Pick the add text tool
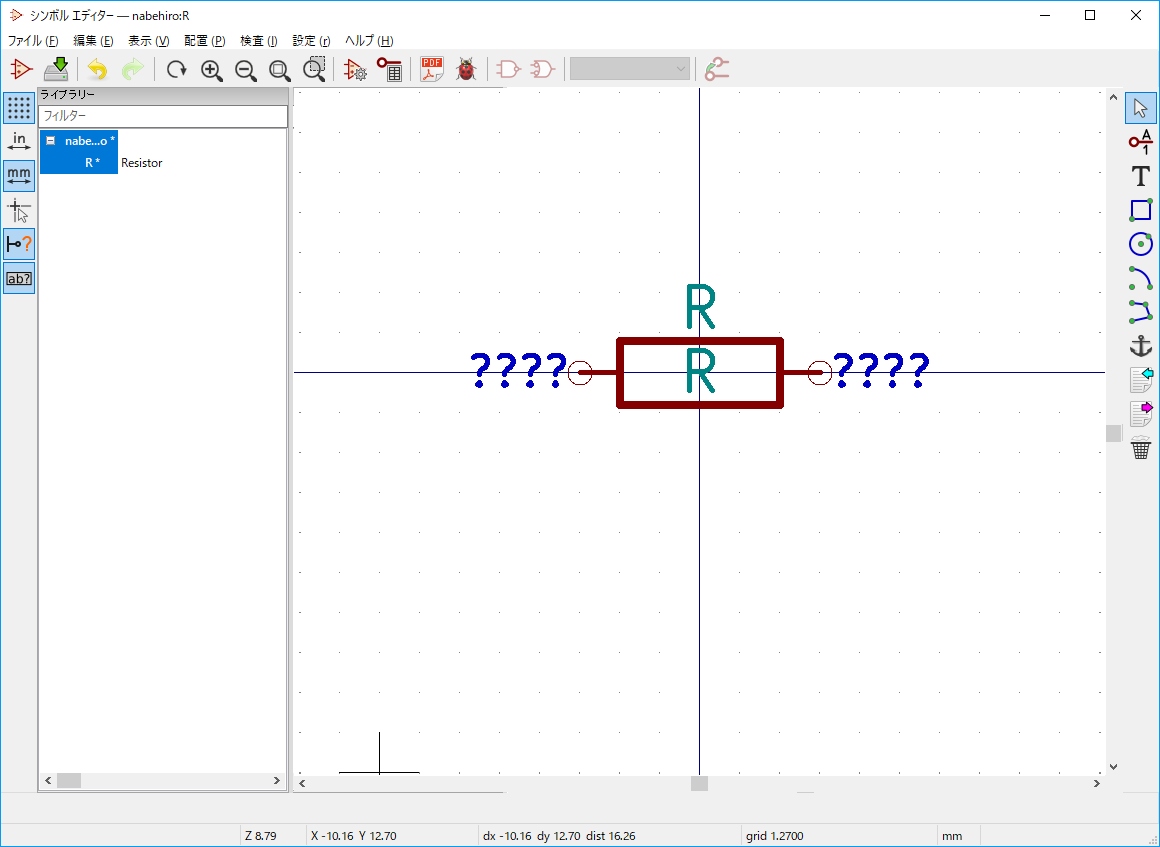The image size is (1160, 847). point(1141,176)
